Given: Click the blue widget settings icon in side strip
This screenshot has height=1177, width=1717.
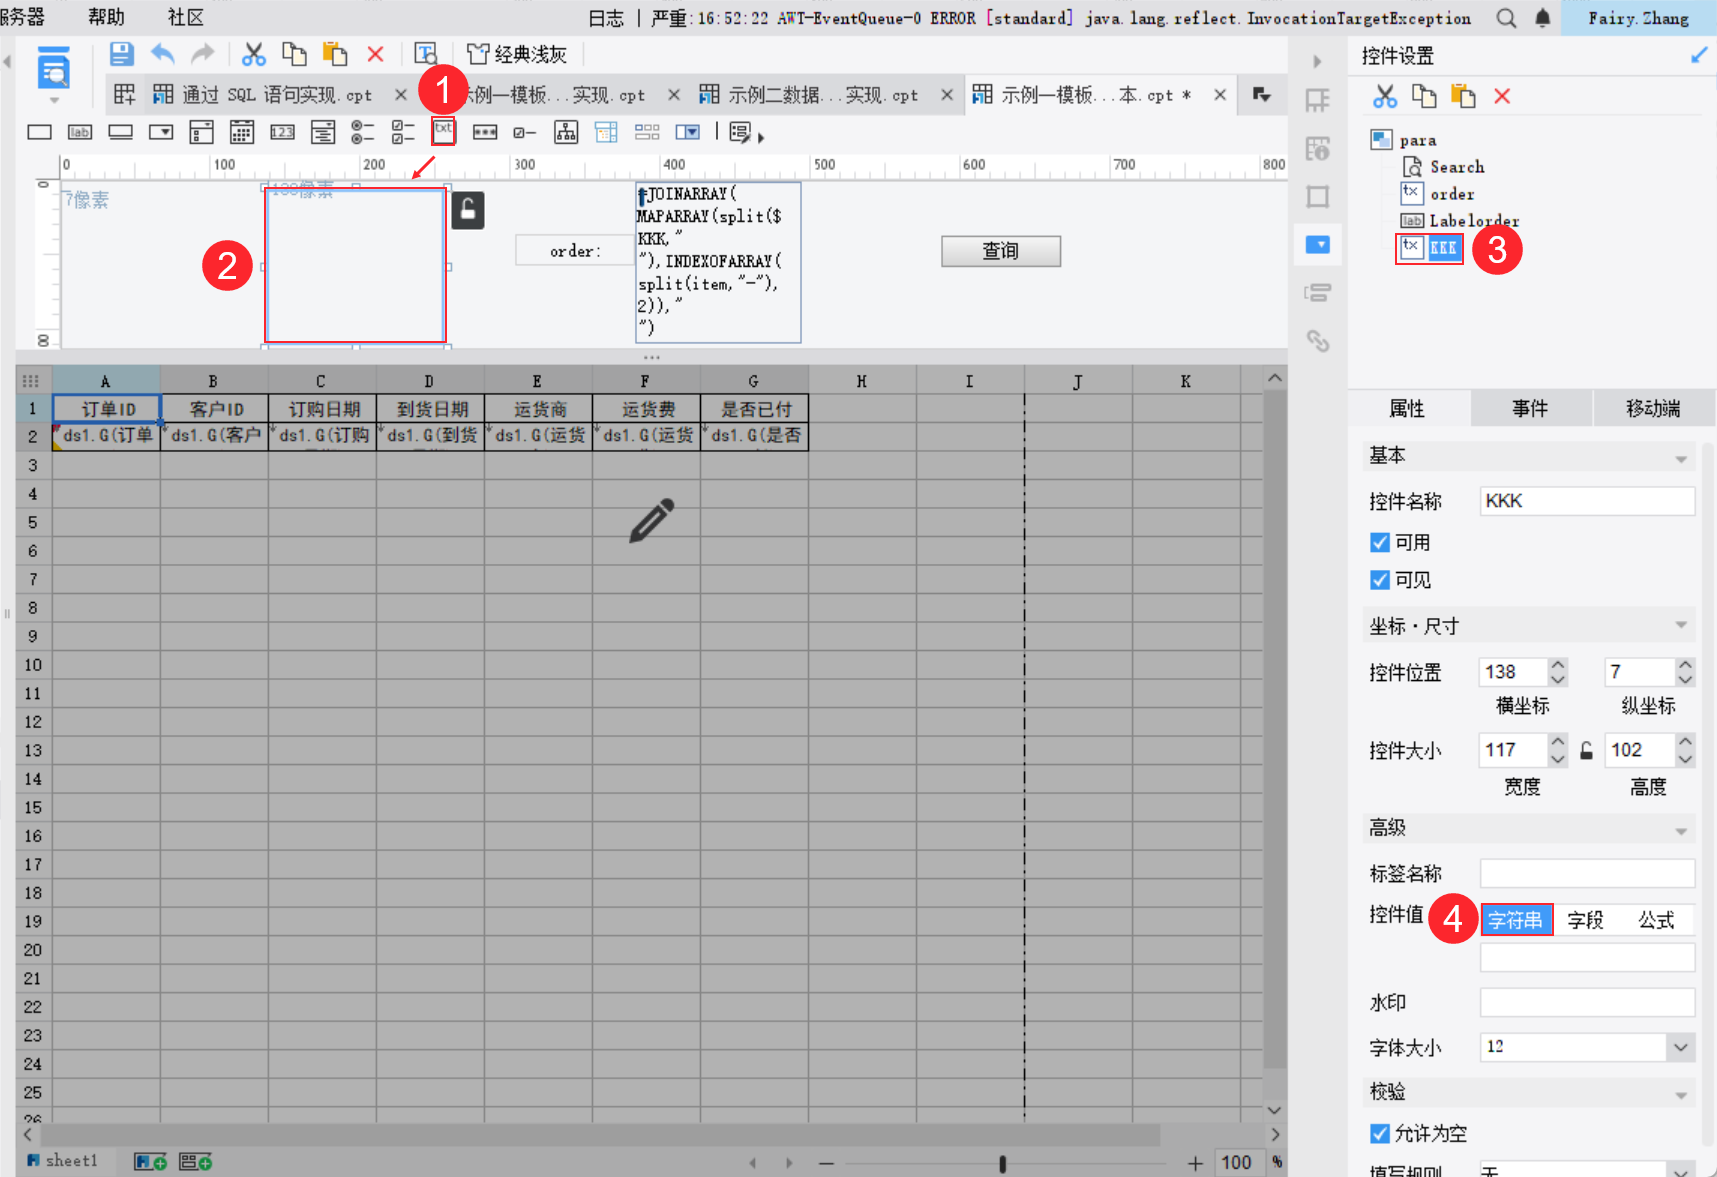Looking at the screenshot, I should (x=1318, y=245).
